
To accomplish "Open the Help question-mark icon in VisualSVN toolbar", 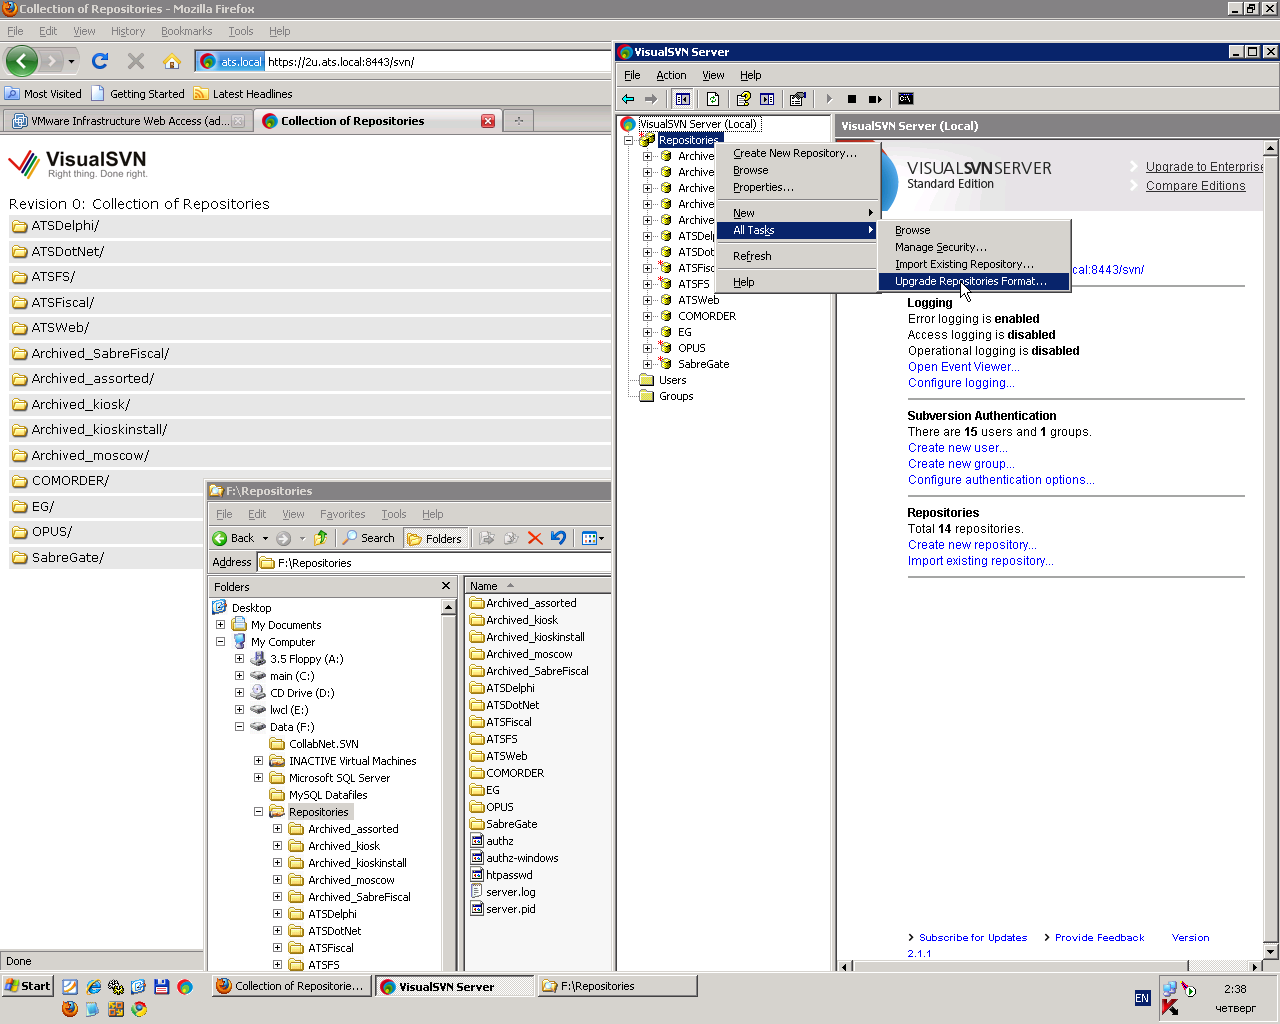I will tap(743, 99).
